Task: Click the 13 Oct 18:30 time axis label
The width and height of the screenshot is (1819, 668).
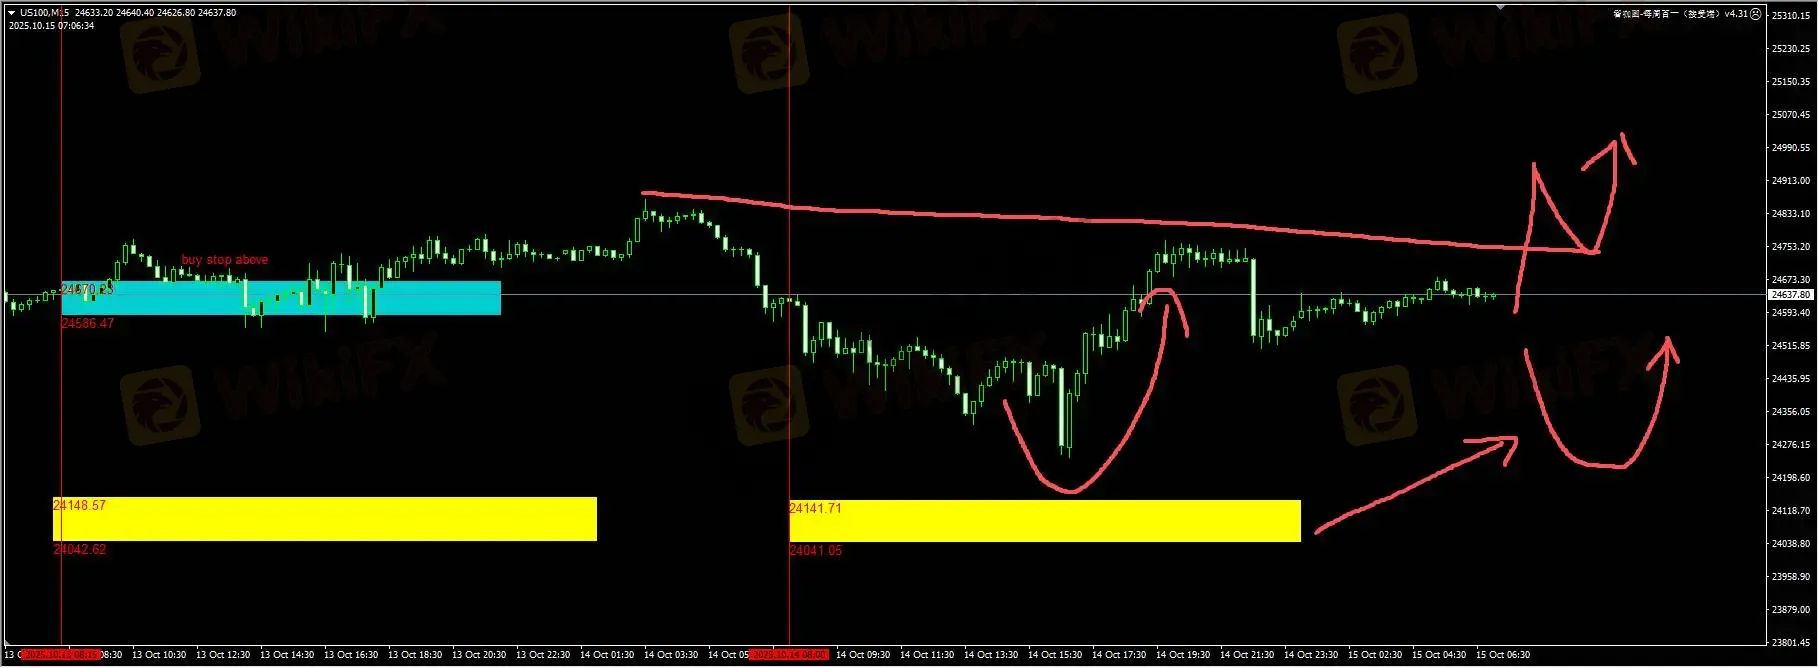Action: (415, 655)
